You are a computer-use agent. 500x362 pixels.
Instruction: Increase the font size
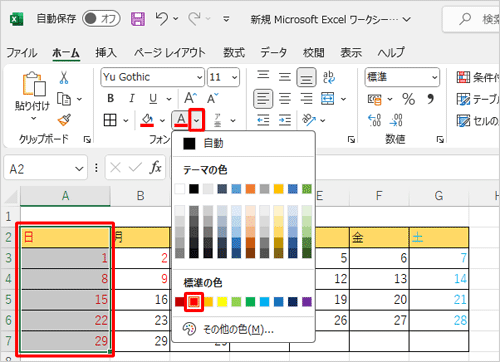[190, 98]
